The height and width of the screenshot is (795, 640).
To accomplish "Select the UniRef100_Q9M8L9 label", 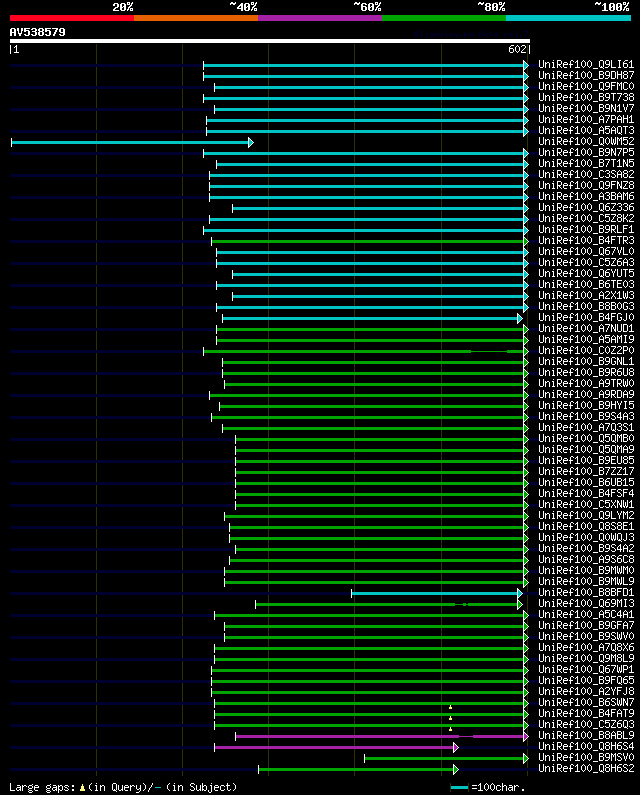I will pyautogui.click(x=586, y=658).
